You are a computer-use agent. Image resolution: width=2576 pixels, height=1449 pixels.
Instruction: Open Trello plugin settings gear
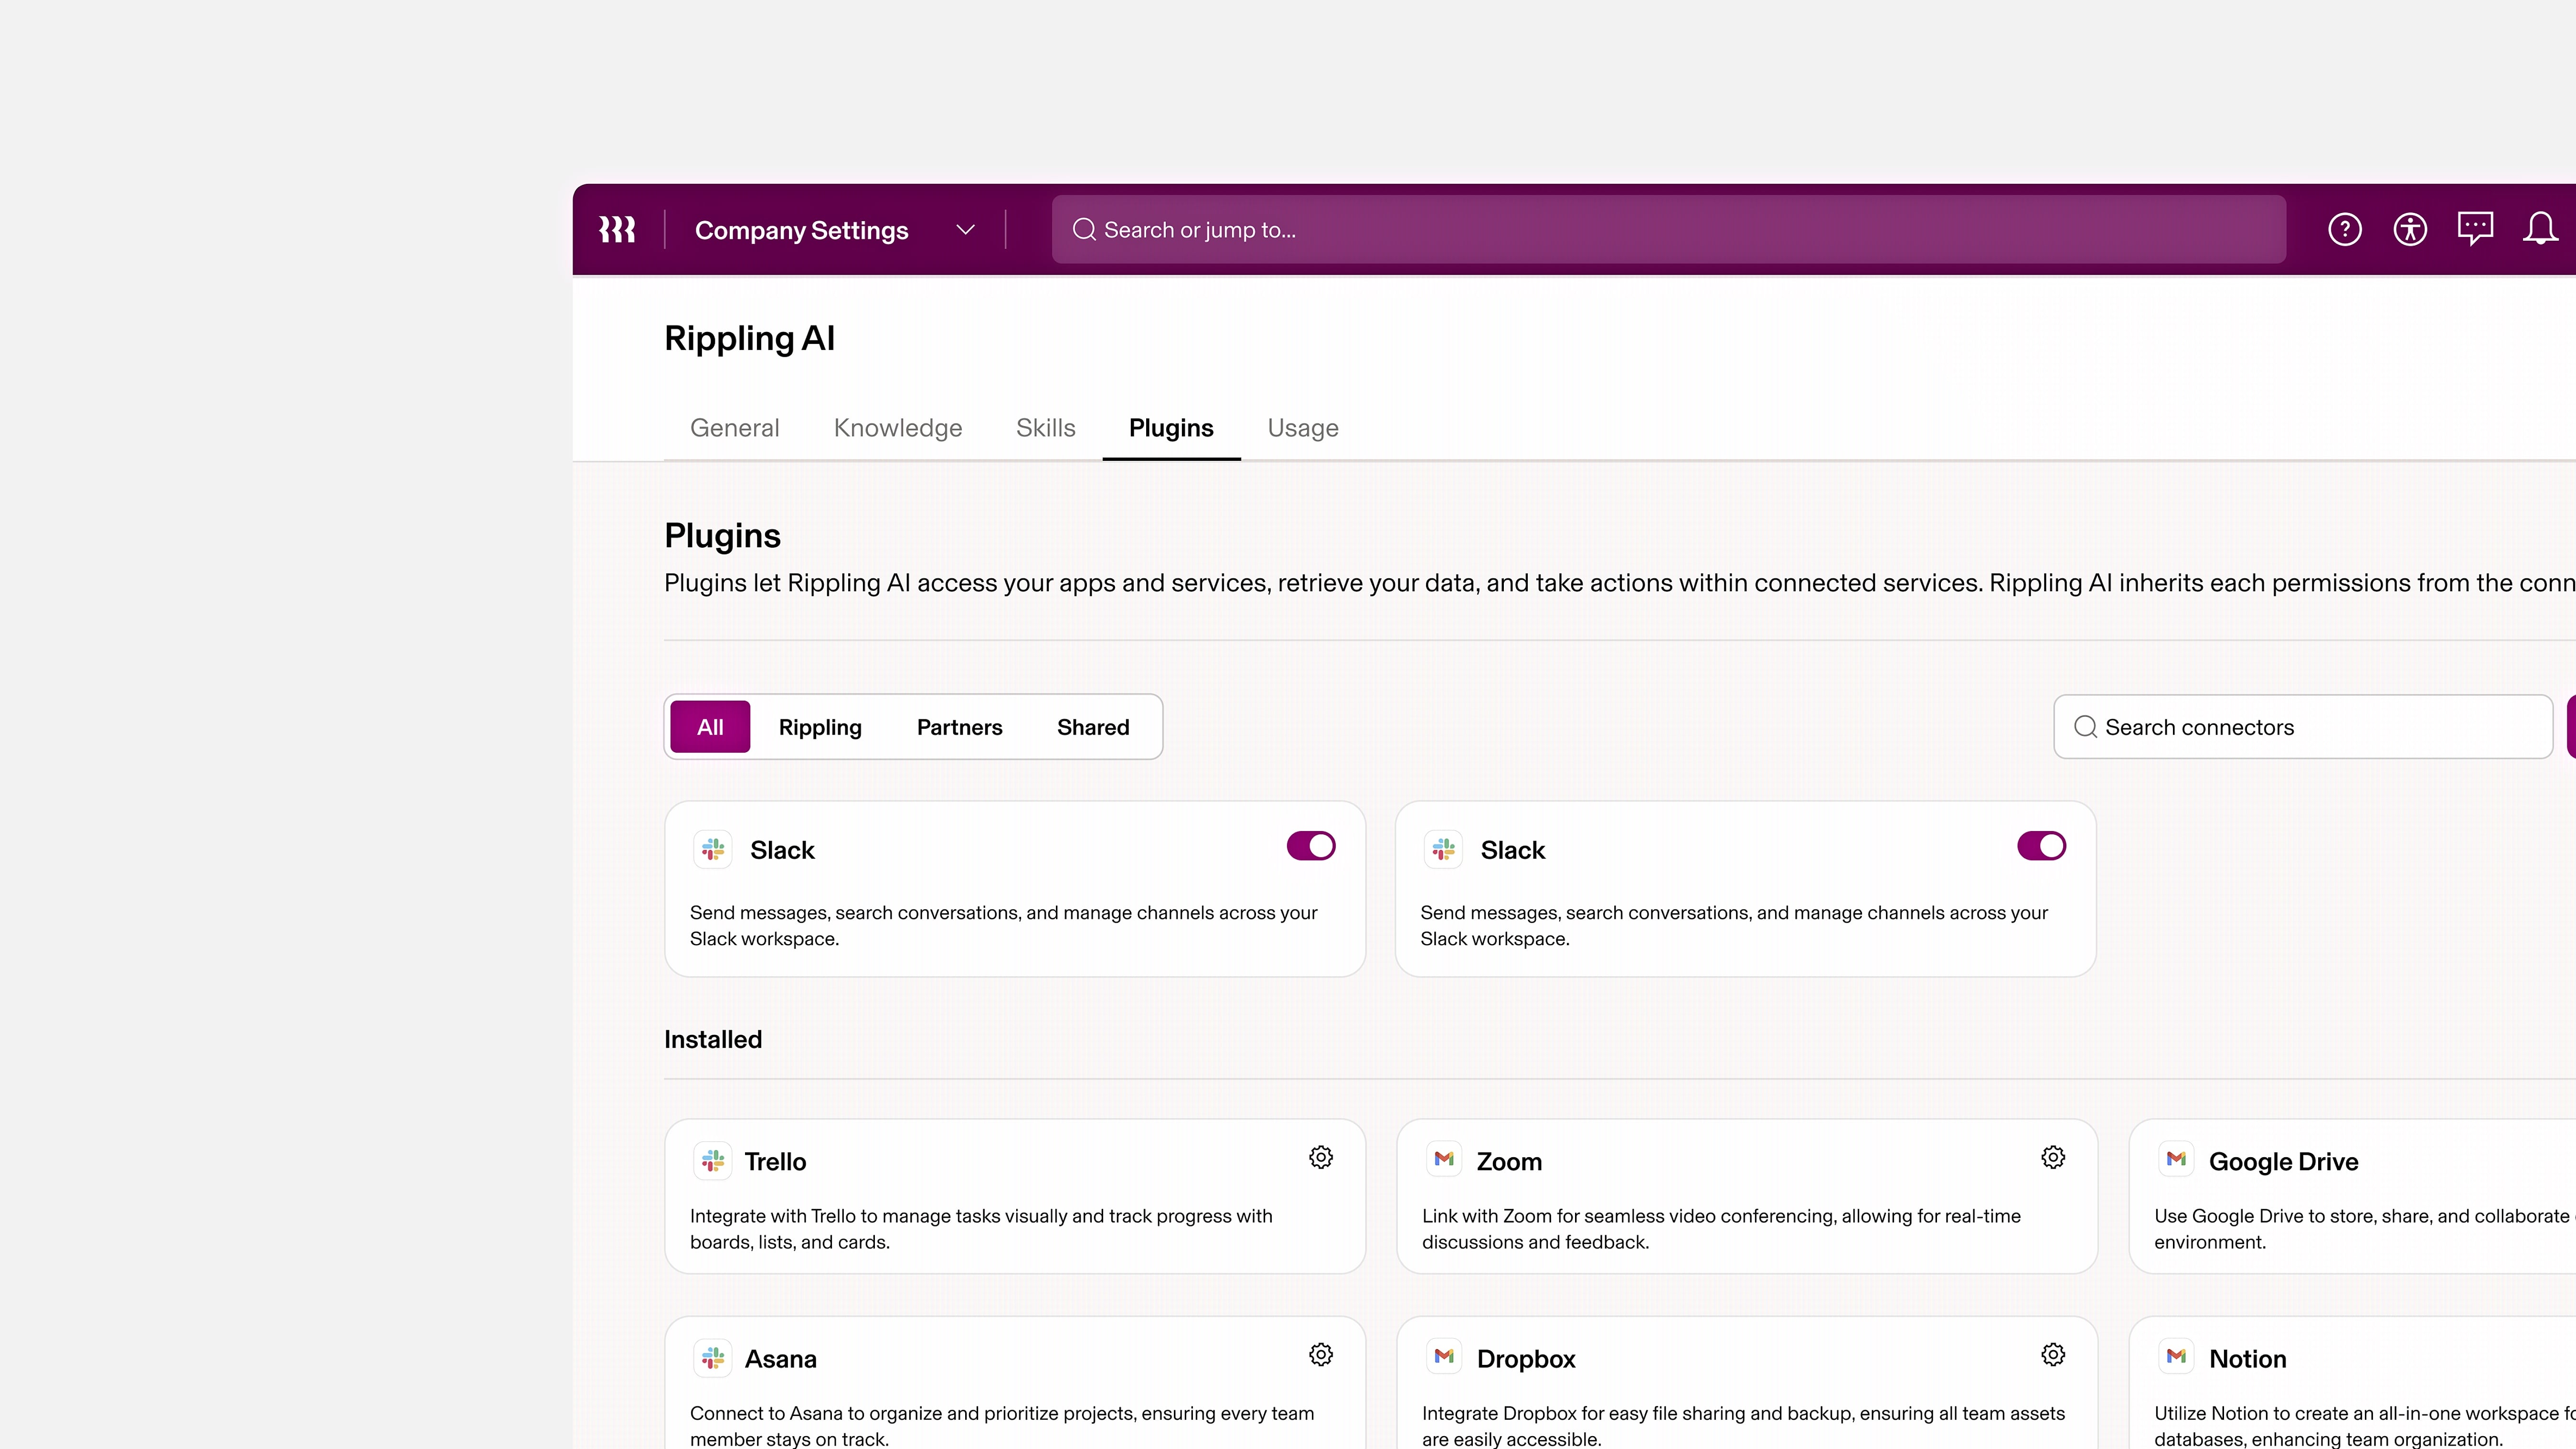pyautogui.click(x=1321, y=1157)
